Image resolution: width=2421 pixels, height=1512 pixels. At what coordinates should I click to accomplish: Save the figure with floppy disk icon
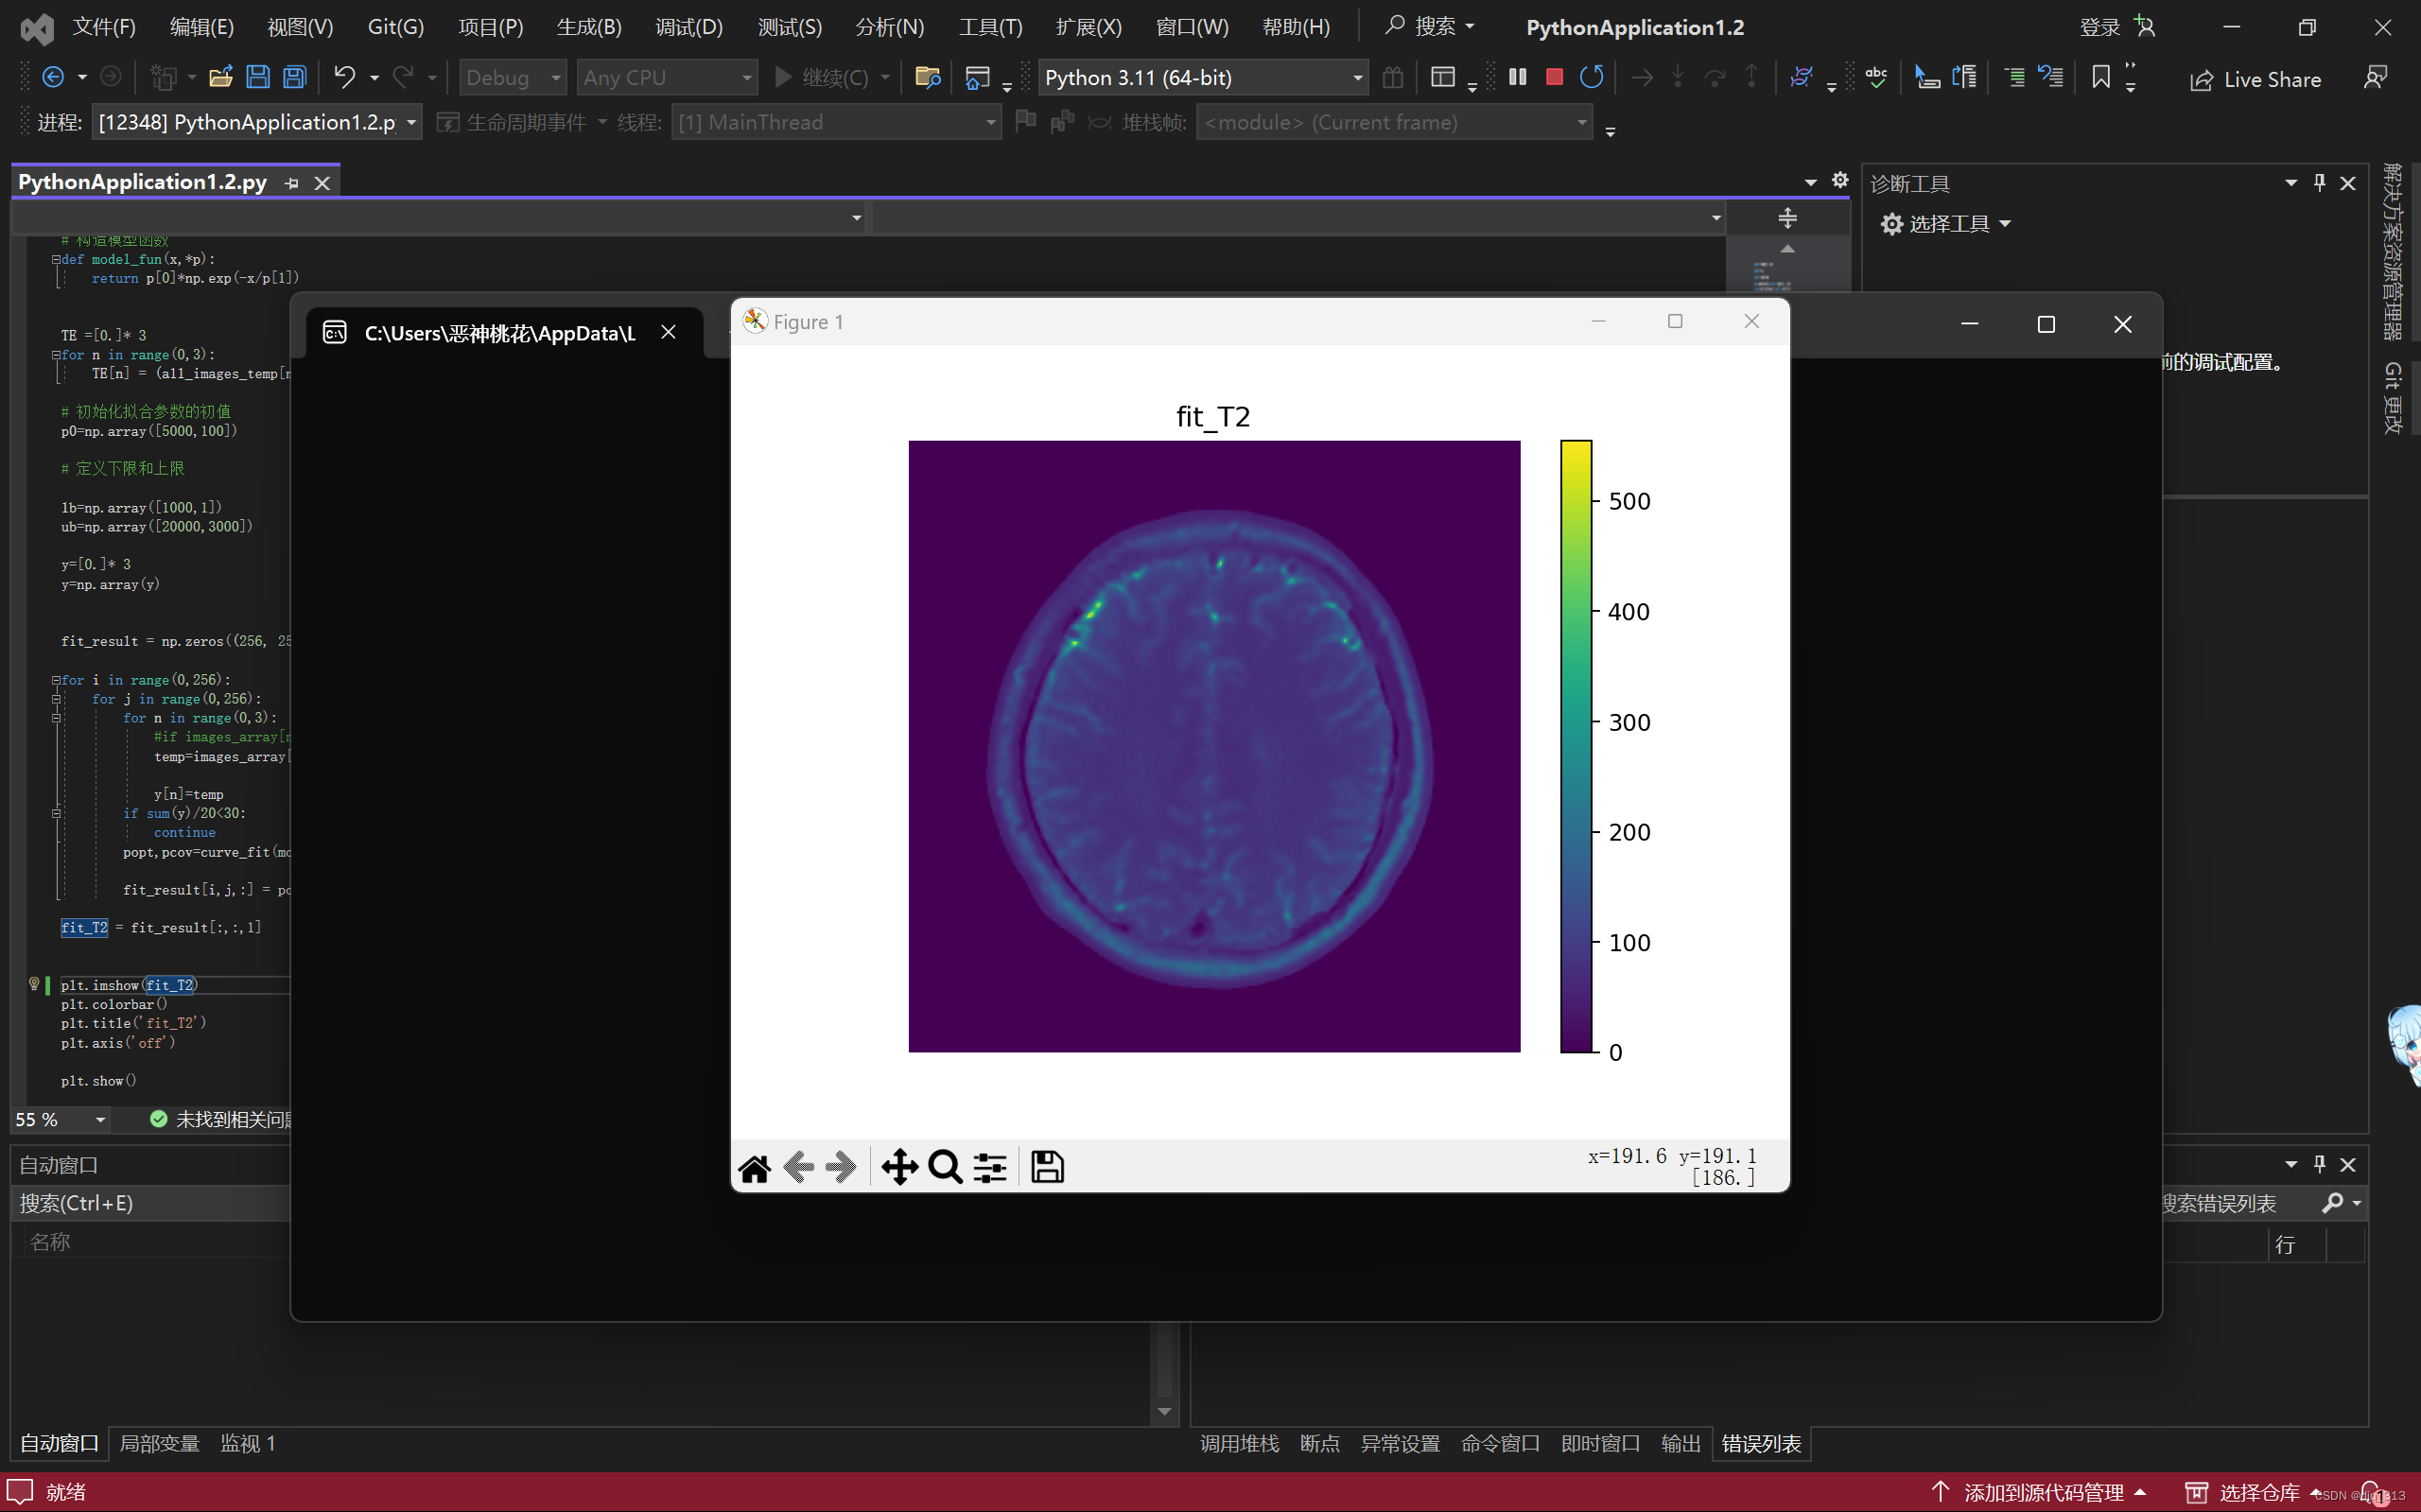(x=1047, y=1167)
